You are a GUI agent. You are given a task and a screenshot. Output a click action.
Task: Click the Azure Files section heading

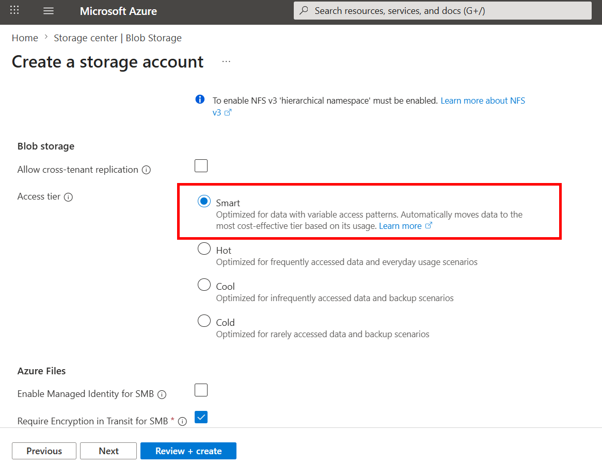tap(41, 371)
